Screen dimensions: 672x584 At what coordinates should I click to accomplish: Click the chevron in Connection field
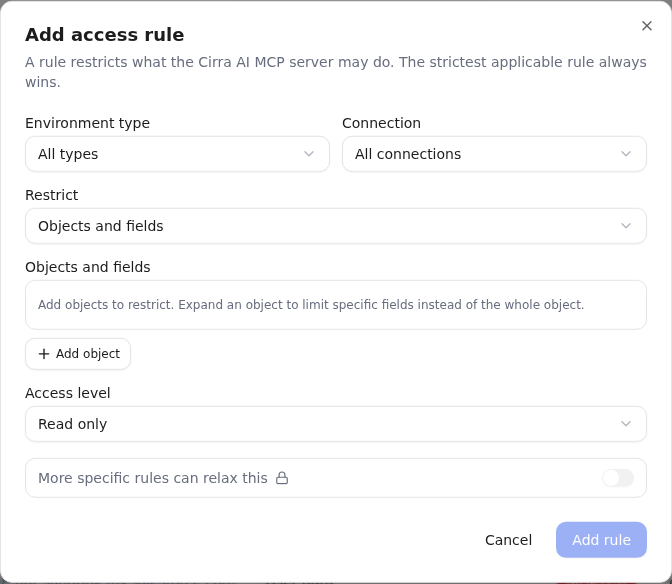626,154
